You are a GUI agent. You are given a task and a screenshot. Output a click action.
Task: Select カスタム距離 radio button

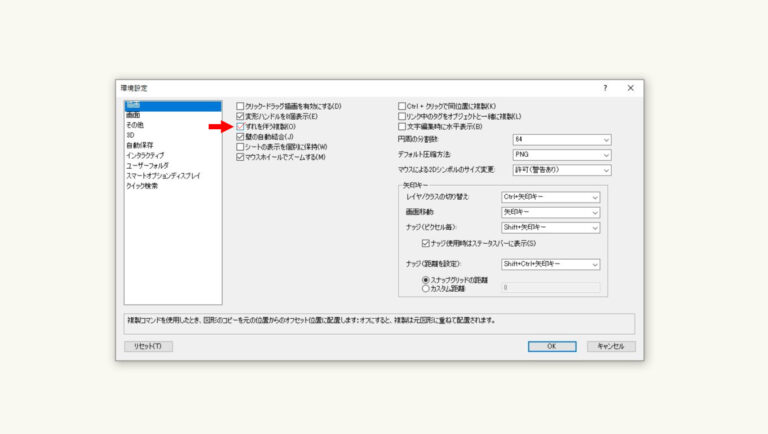point(425,288)
